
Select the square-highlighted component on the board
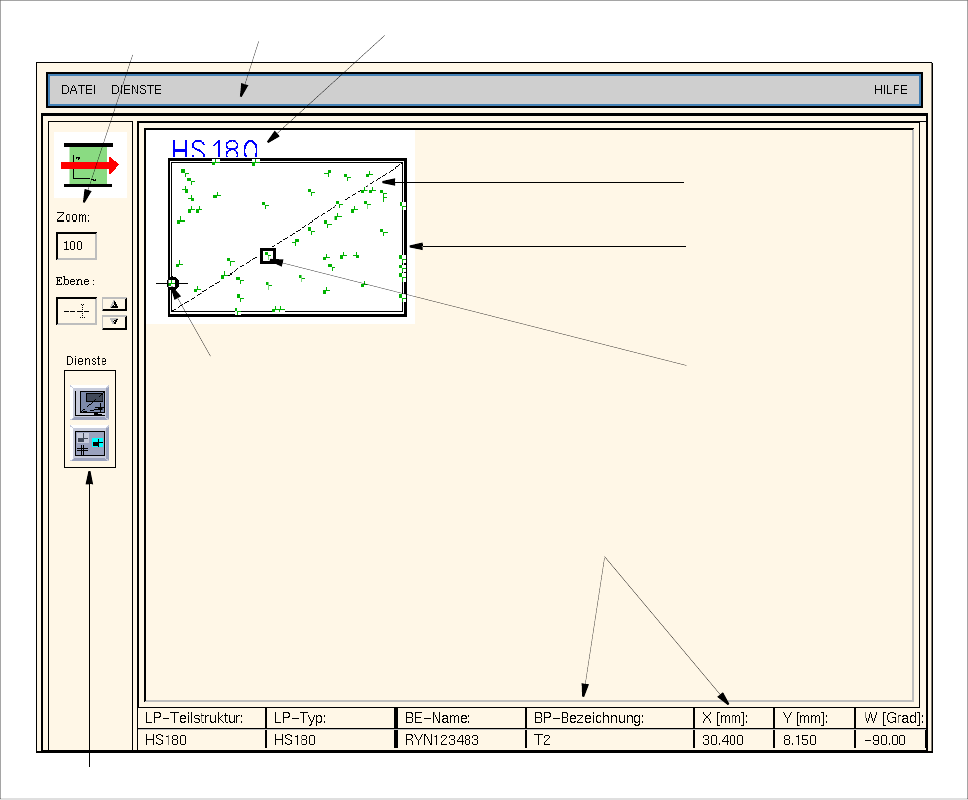click(267, 256)
